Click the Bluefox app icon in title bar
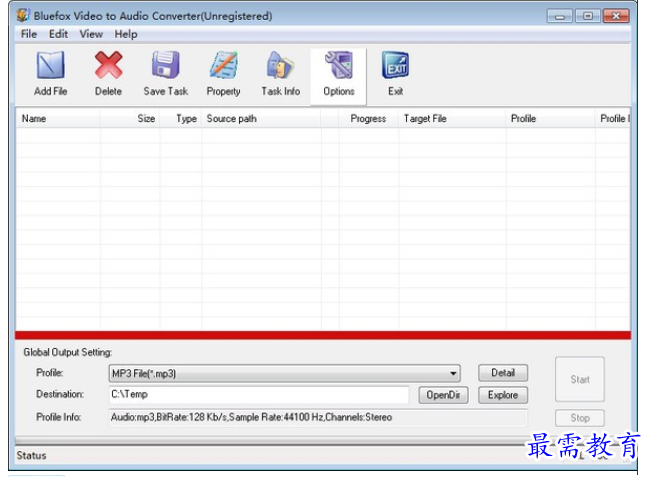Screen dimensions: 649x477 (23, 15)
